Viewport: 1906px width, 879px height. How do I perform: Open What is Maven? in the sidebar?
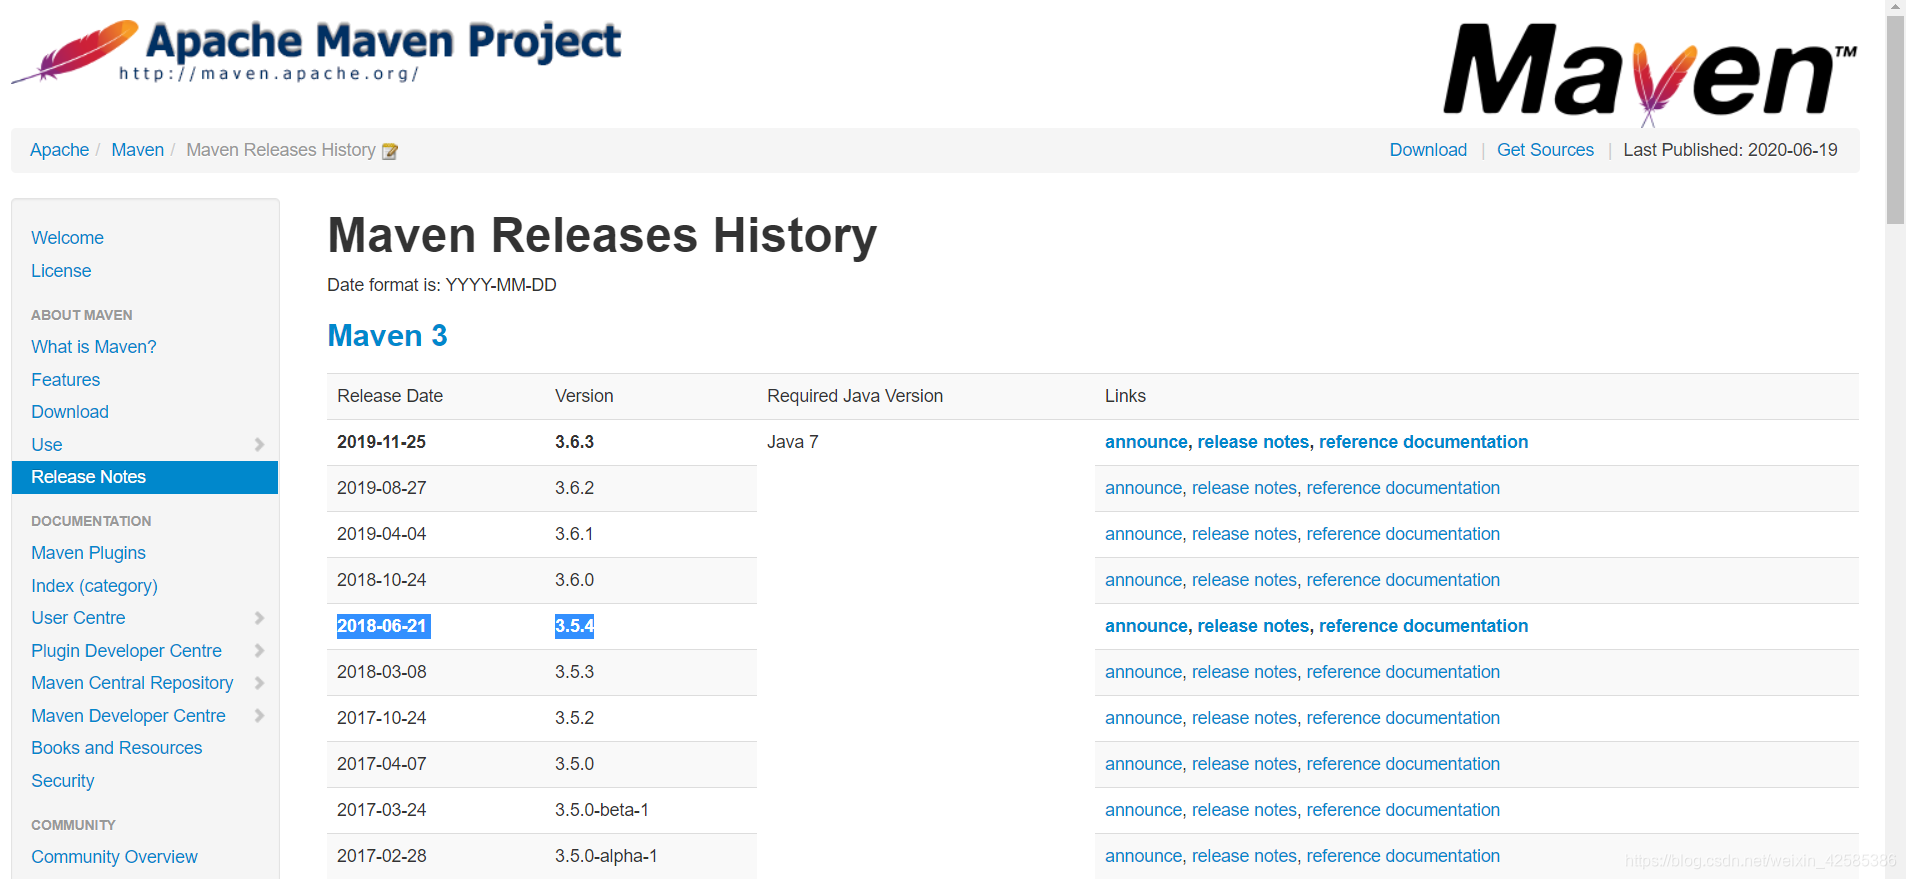coord(94,347)
